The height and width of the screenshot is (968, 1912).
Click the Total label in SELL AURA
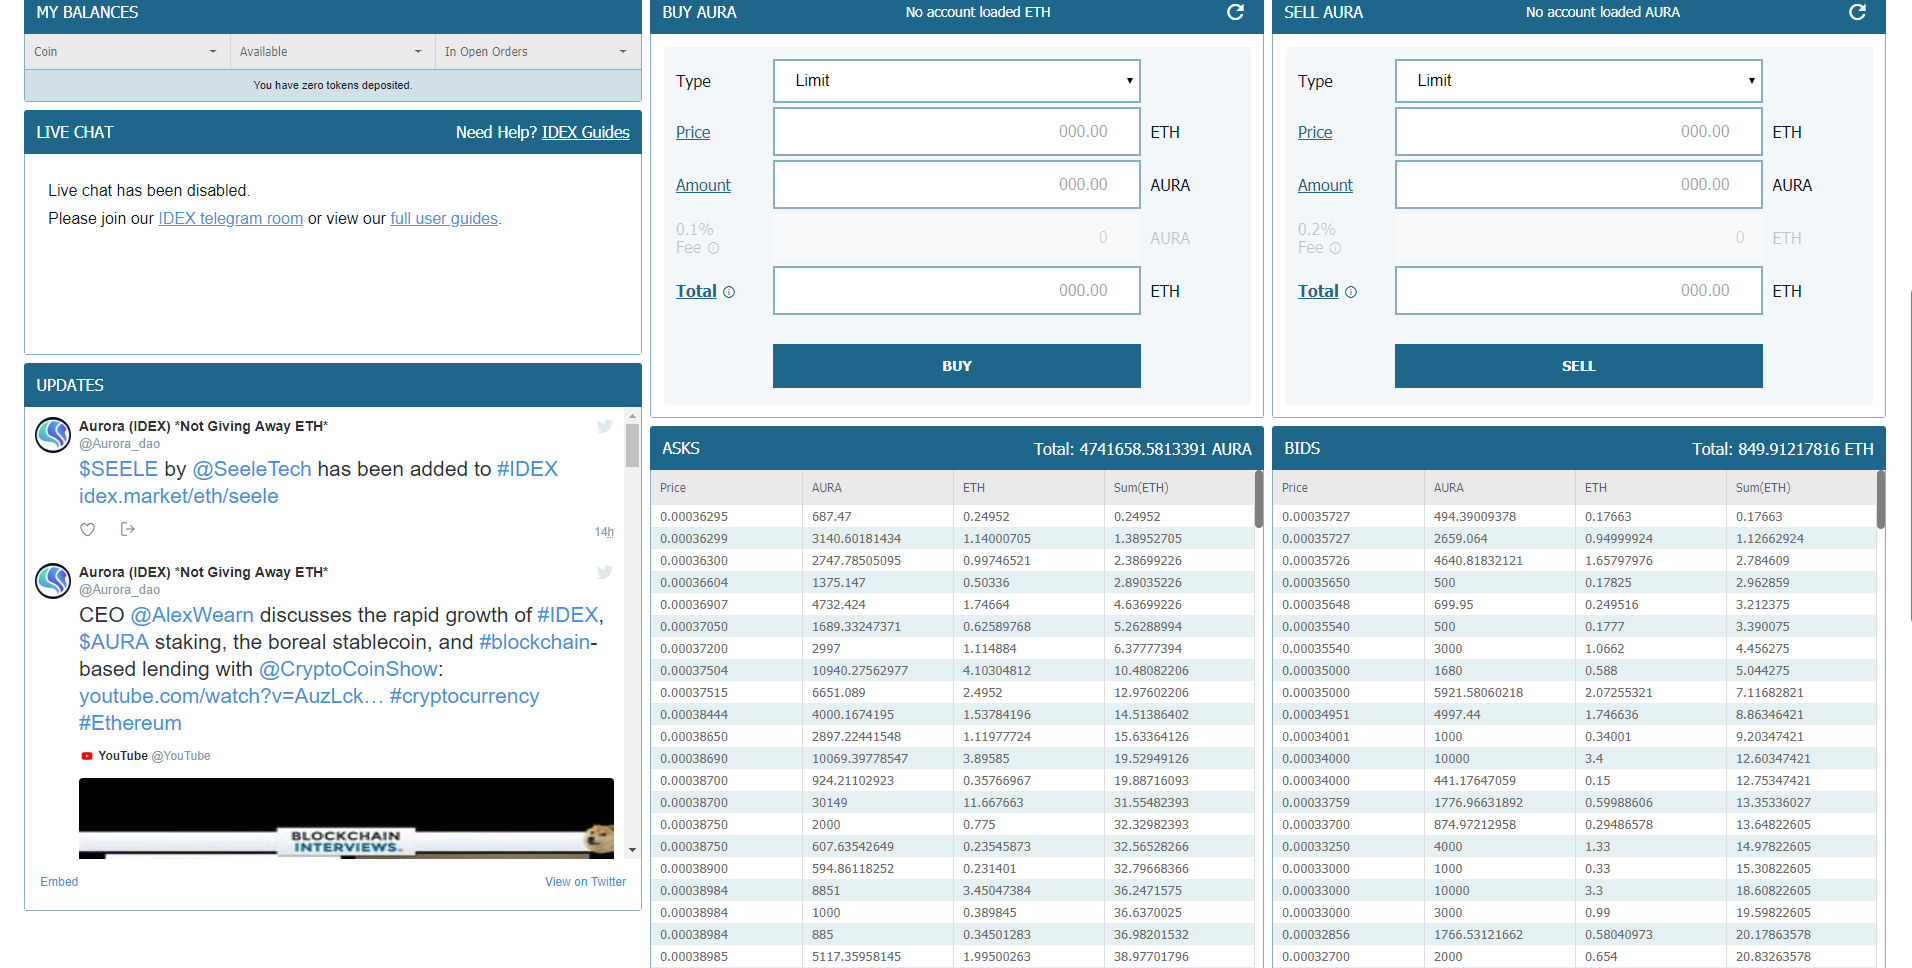[x=1318, y=291]
